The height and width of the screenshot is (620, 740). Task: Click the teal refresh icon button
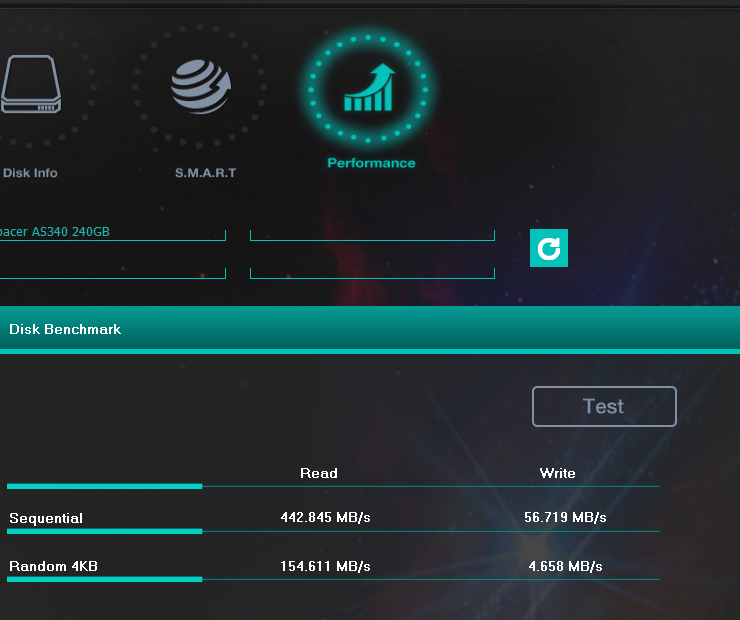click(x=549, y=248)
